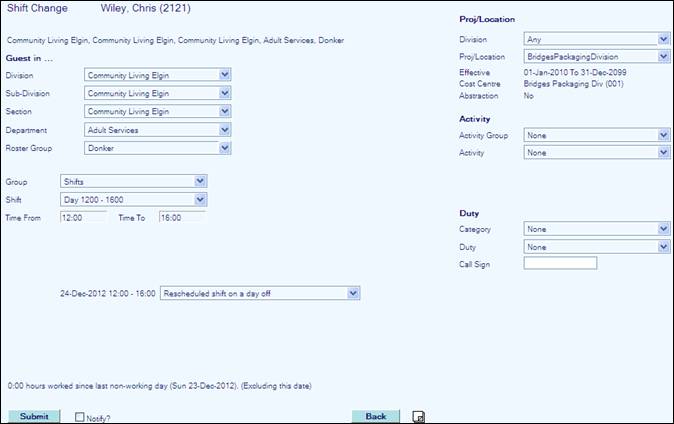This screenshot has width=674, height=424.
Task: Click the Time From input field
Action: [x=83, y=217]
